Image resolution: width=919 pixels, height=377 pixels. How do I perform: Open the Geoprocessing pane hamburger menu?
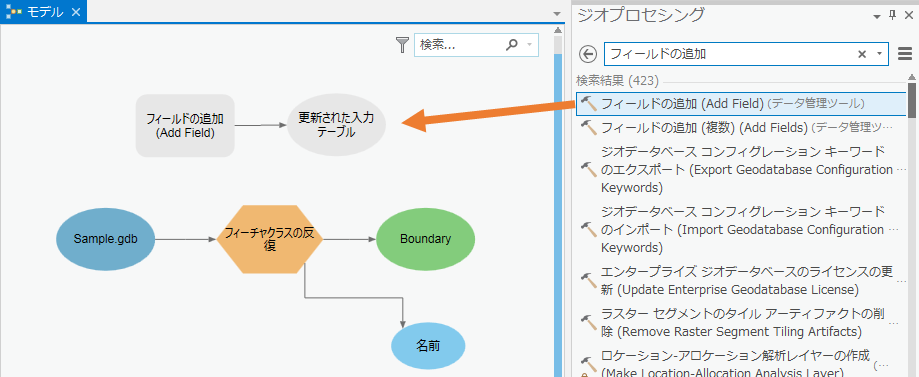pos(905,54)
